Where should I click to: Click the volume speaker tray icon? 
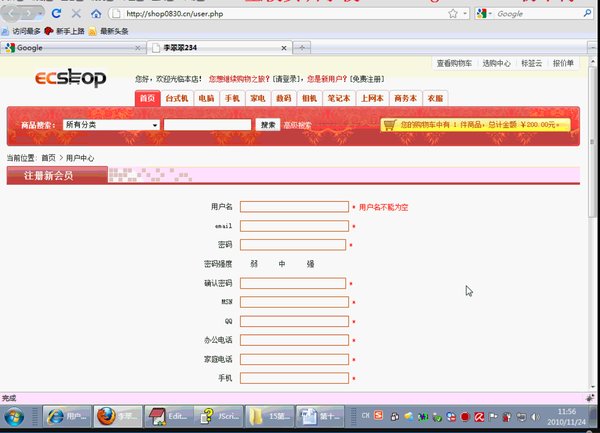(x=535, y=417)
